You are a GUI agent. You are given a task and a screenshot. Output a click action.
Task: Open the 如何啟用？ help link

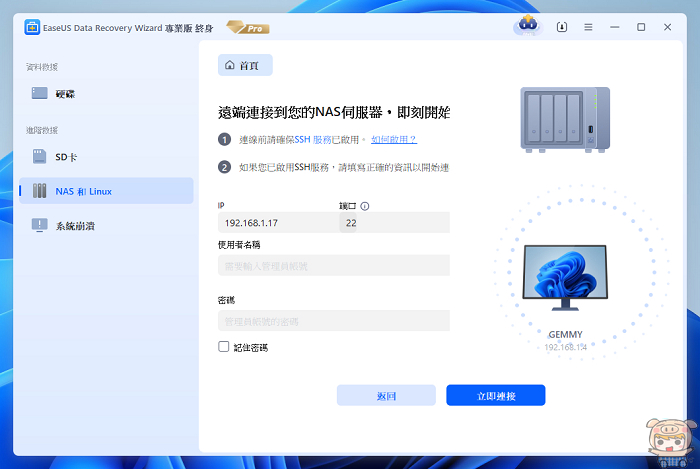pos(393,140)
